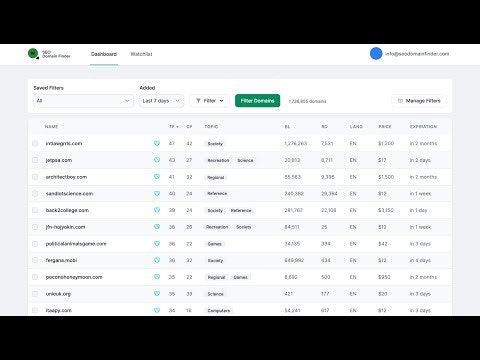Sort by the TOPIC column header

[x=211, y=127]
